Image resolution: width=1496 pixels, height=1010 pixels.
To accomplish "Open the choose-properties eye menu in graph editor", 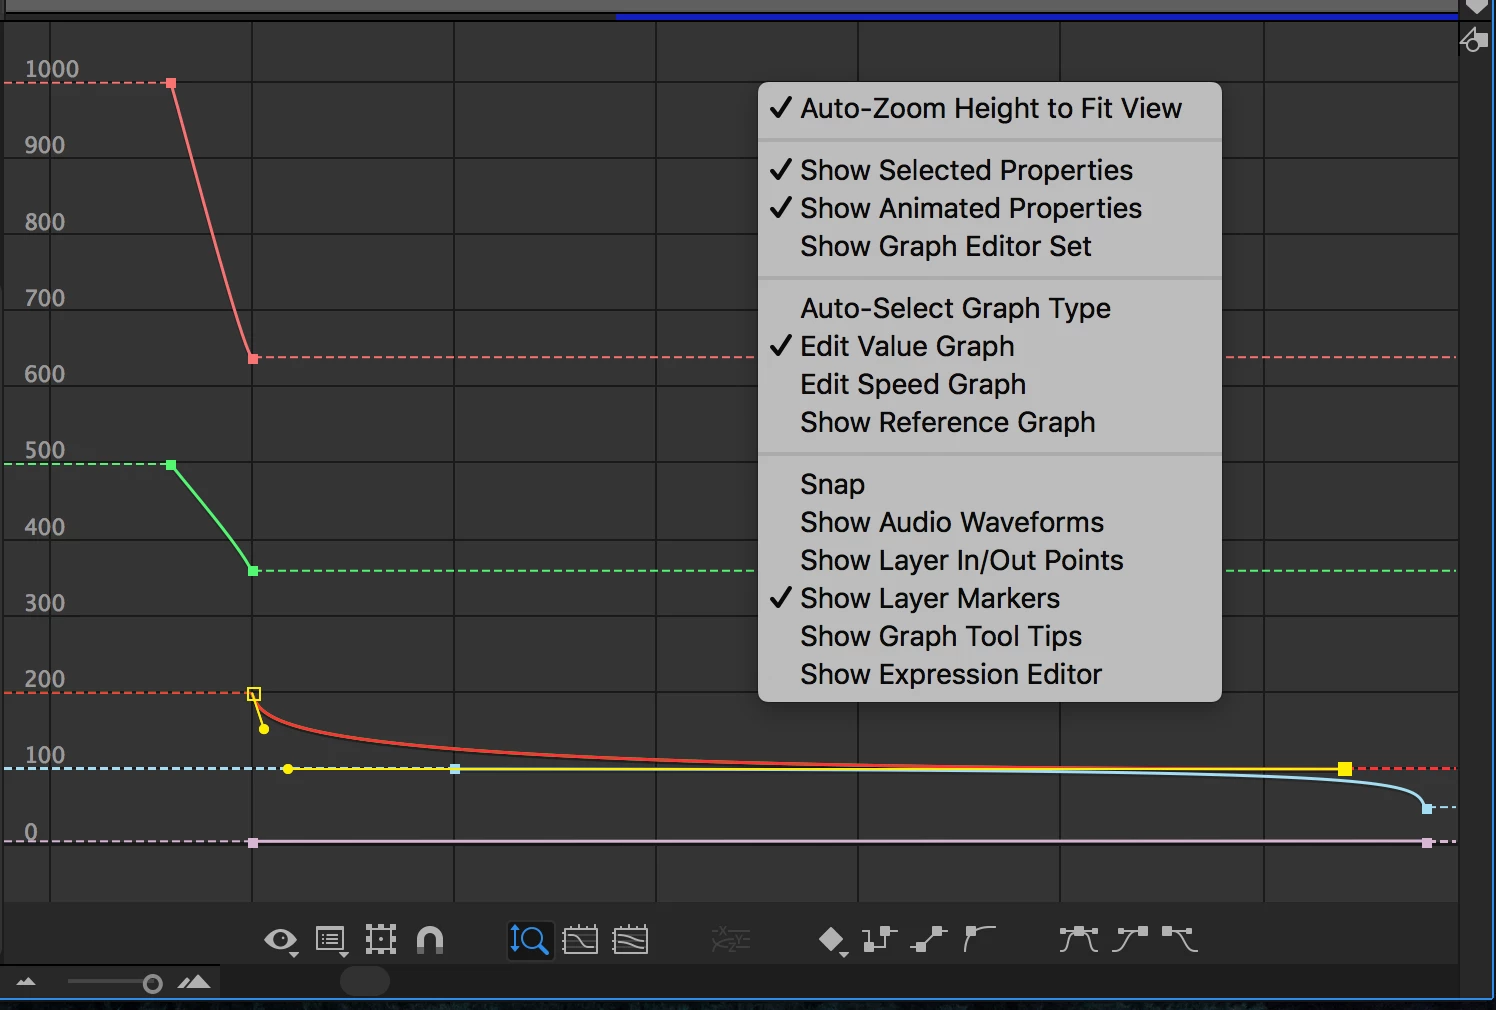I will coord(281,940).
